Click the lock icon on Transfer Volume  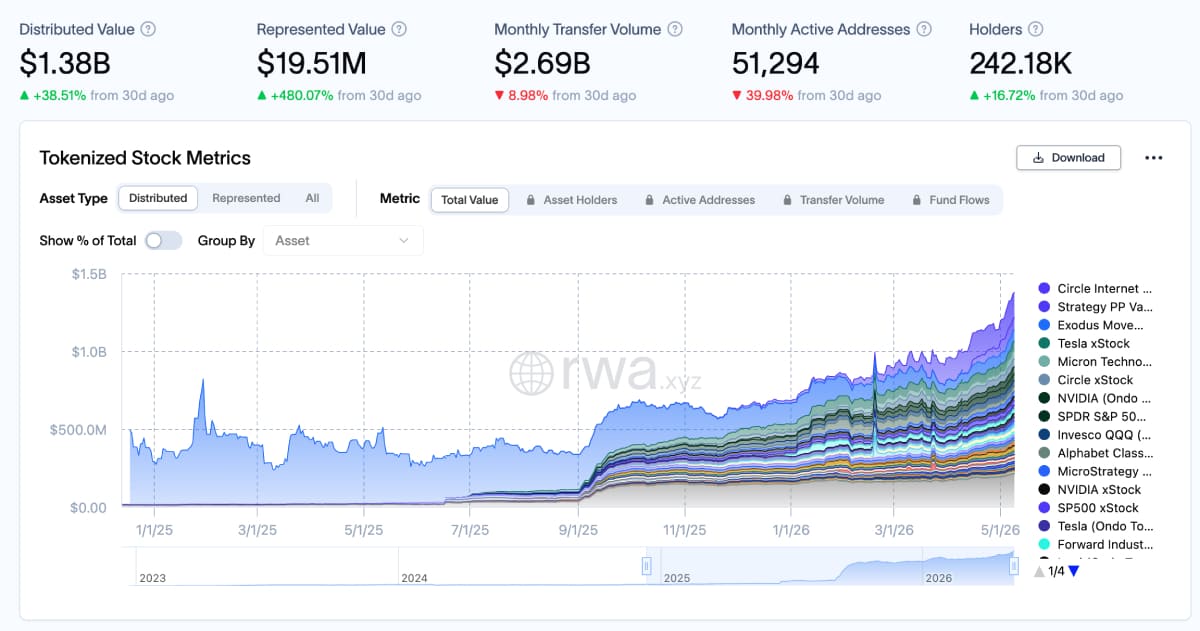(x=788, y=200)
